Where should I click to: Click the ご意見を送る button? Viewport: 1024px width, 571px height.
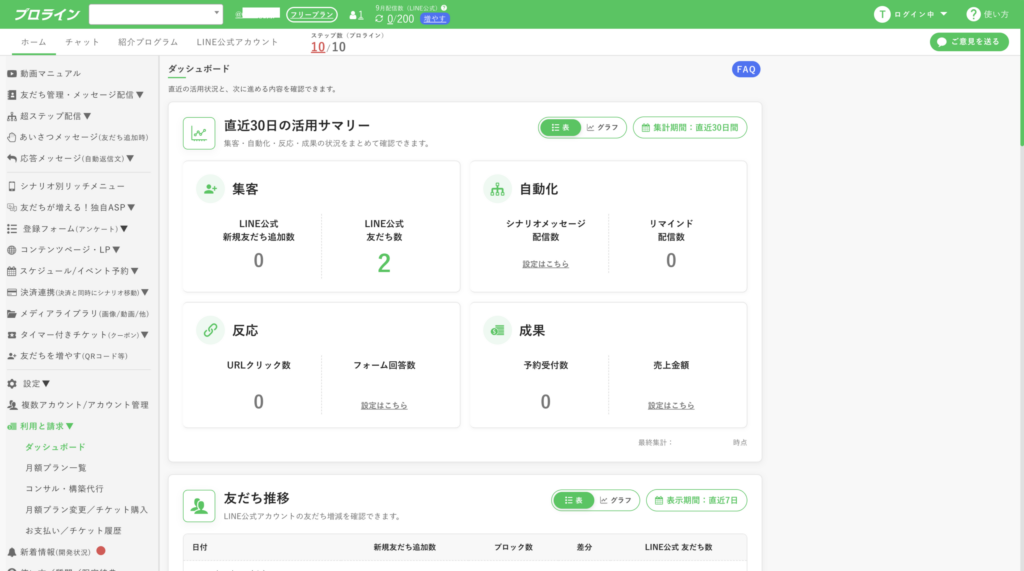coord(969,42)
